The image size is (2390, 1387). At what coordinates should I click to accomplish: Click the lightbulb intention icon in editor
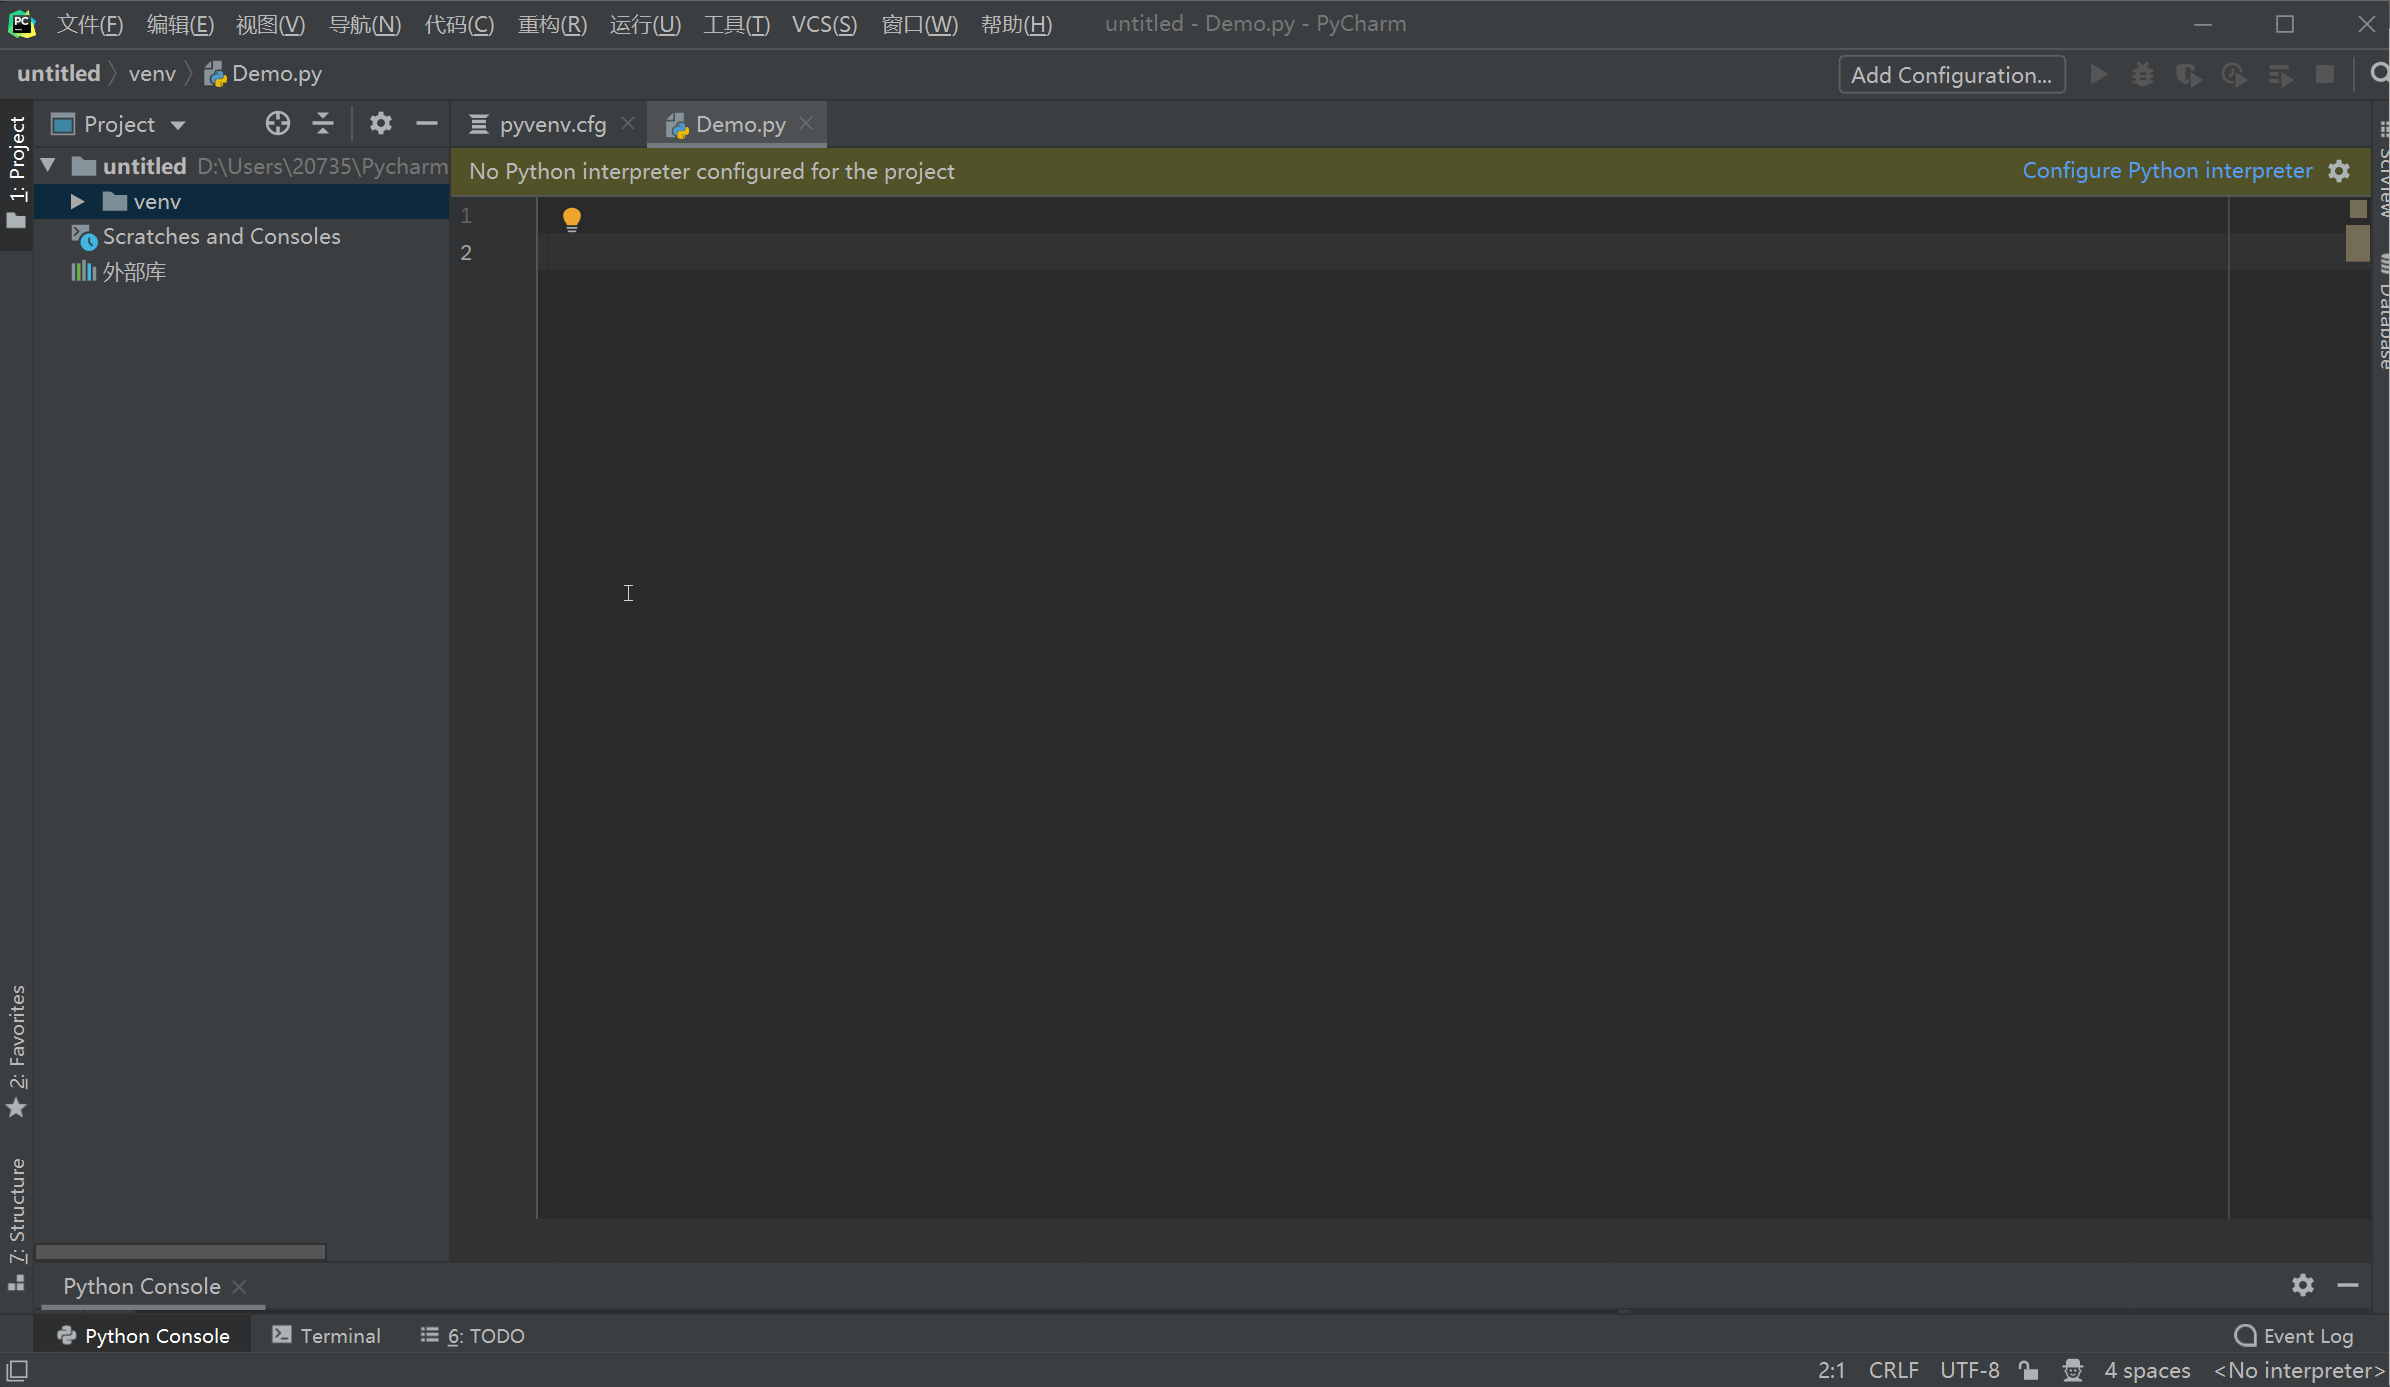(572, 218)
